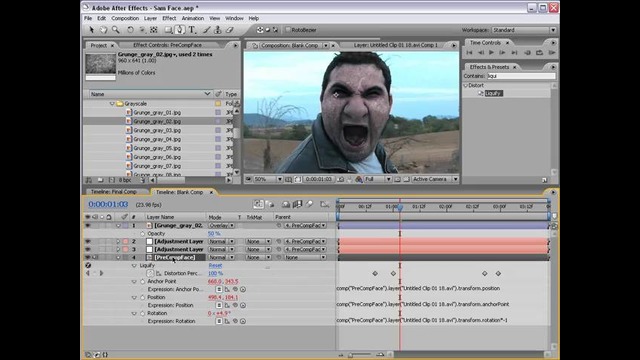Open the Workspace Standard dropdown
The image size is (640, 360).
tap(524, 30)
